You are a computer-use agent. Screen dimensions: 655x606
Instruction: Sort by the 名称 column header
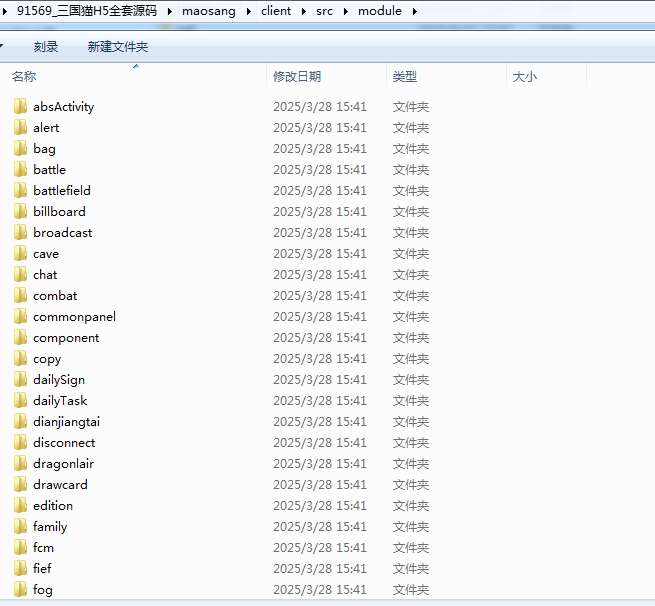[x=24, y=77]
